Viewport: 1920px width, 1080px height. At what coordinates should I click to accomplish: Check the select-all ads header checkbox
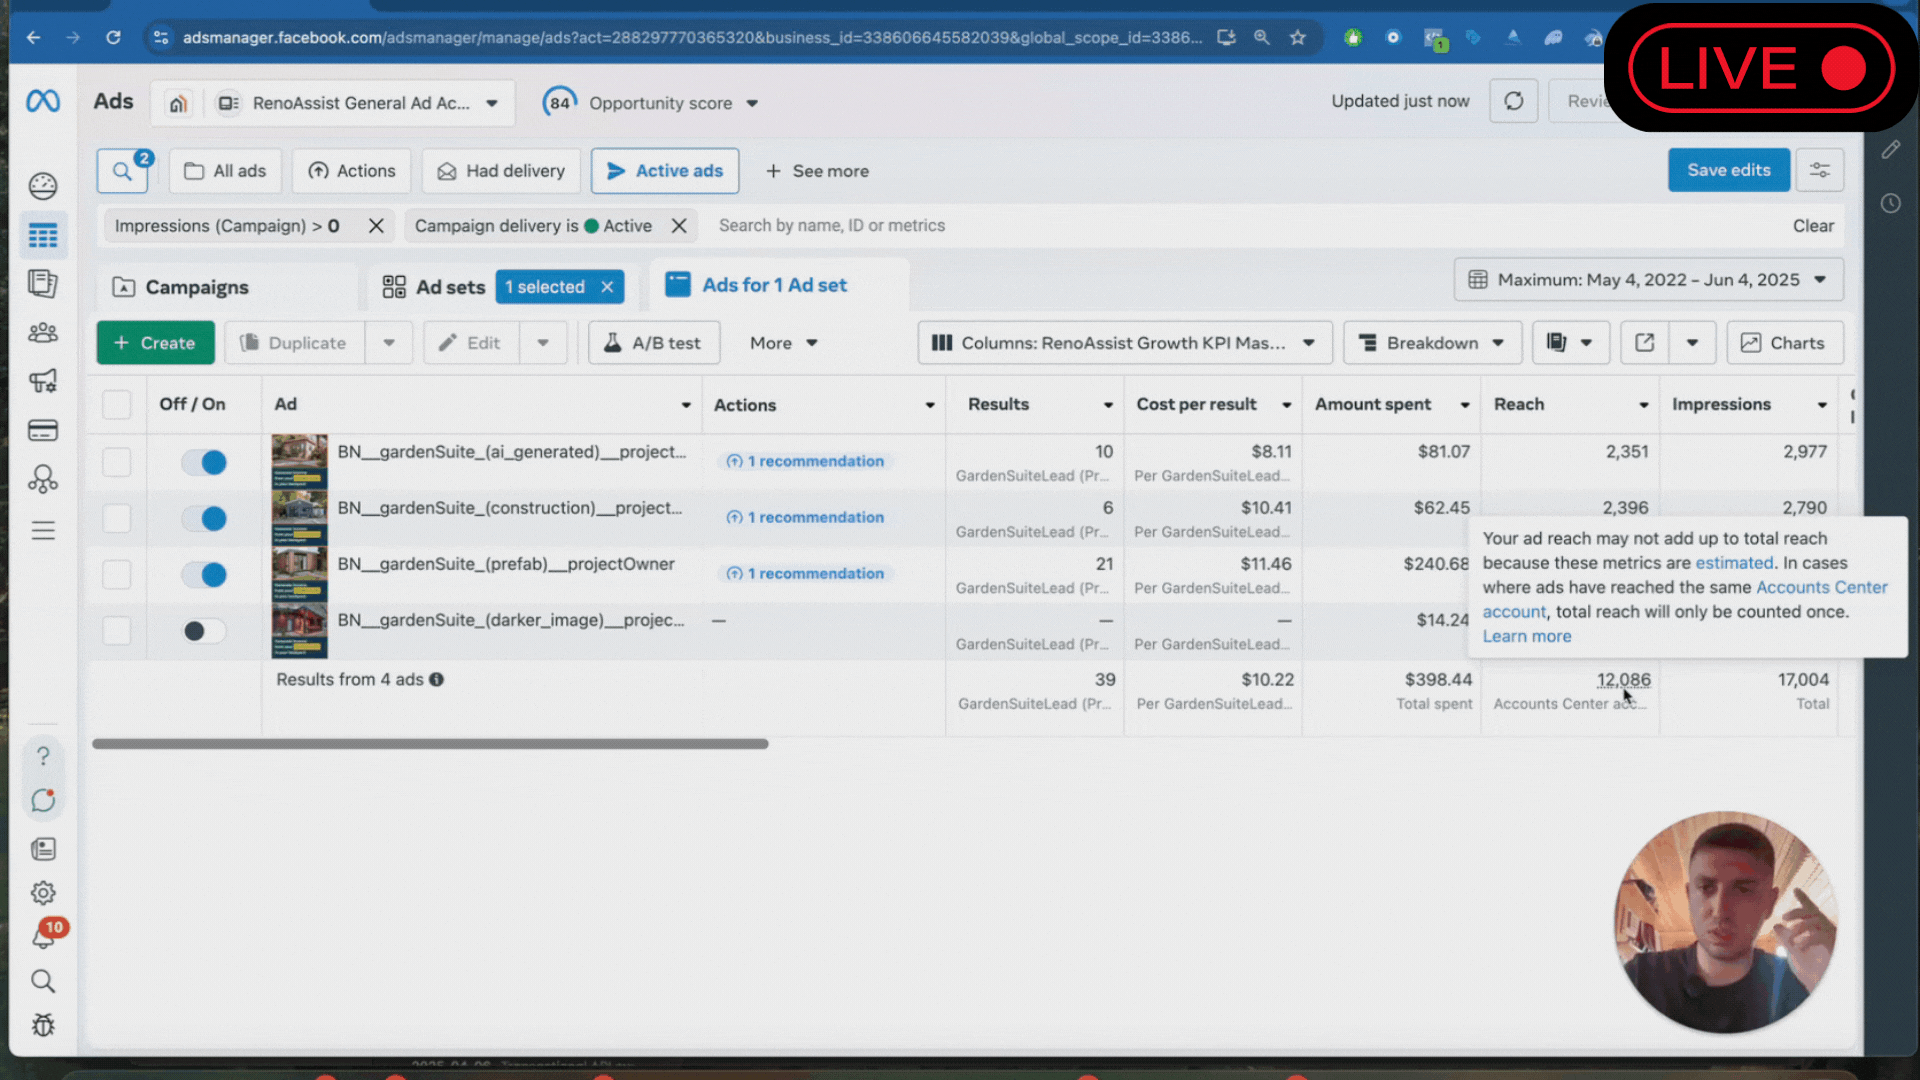coord(117,404)
